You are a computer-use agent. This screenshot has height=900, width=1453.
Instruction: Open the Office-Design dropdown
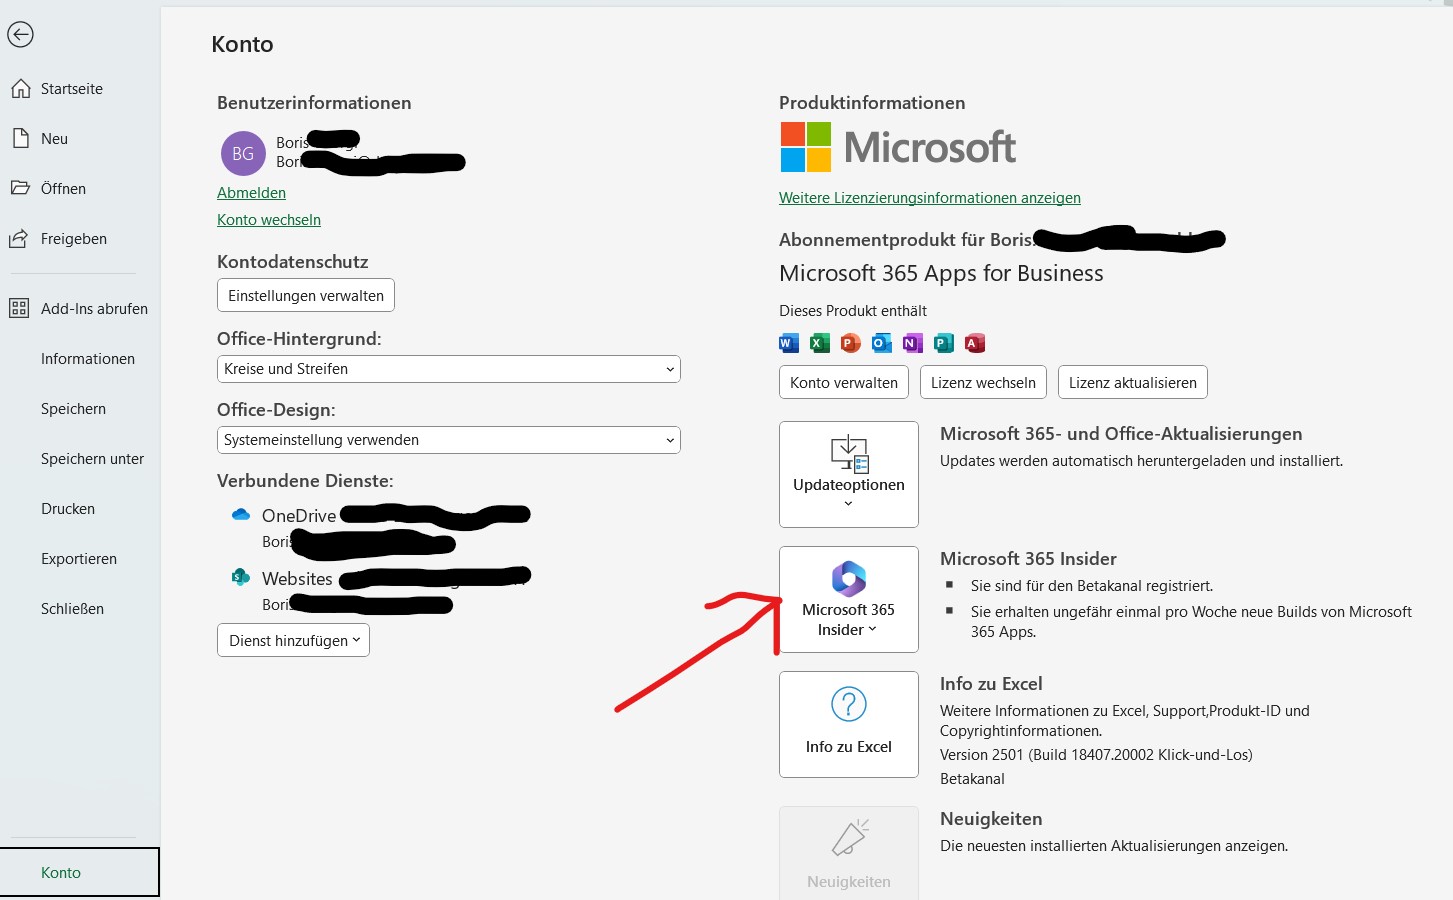(449, 440)
